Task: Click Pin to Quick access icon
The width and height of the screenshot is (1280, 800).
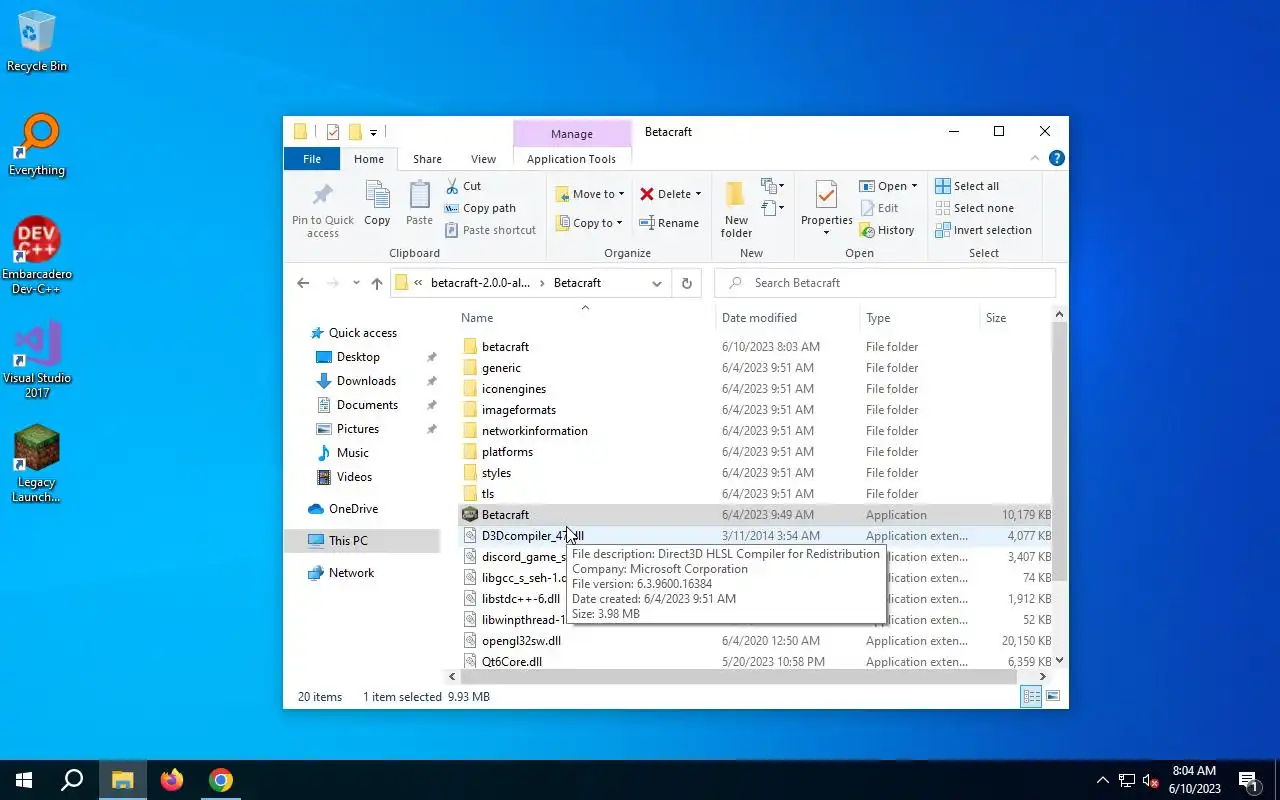Action: [322, 211]
